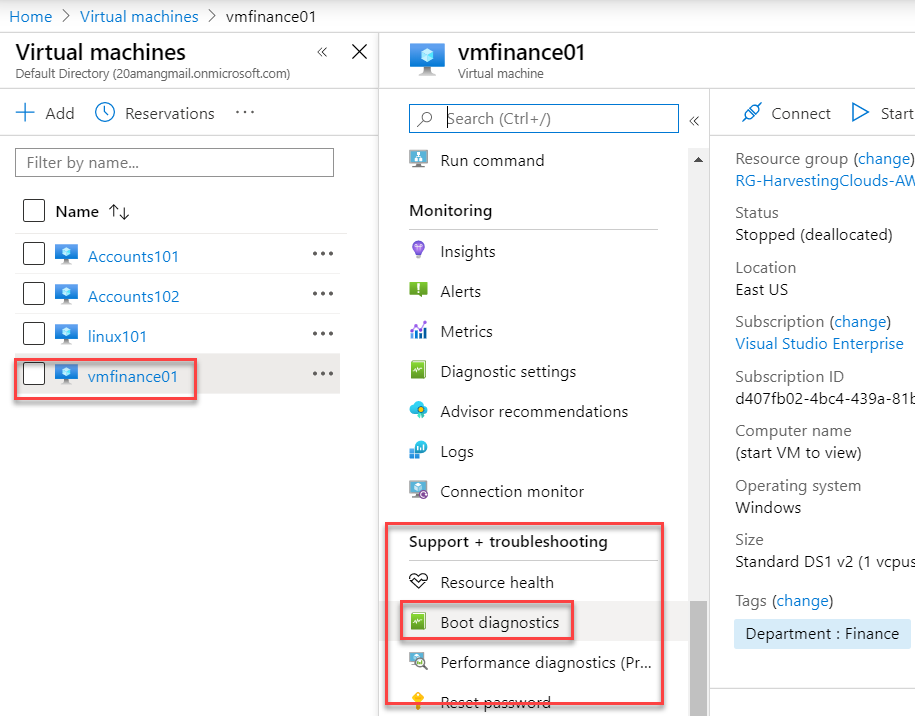
Task: Open Visual Studio Enterprise subscription link
Action: point(819,343)
